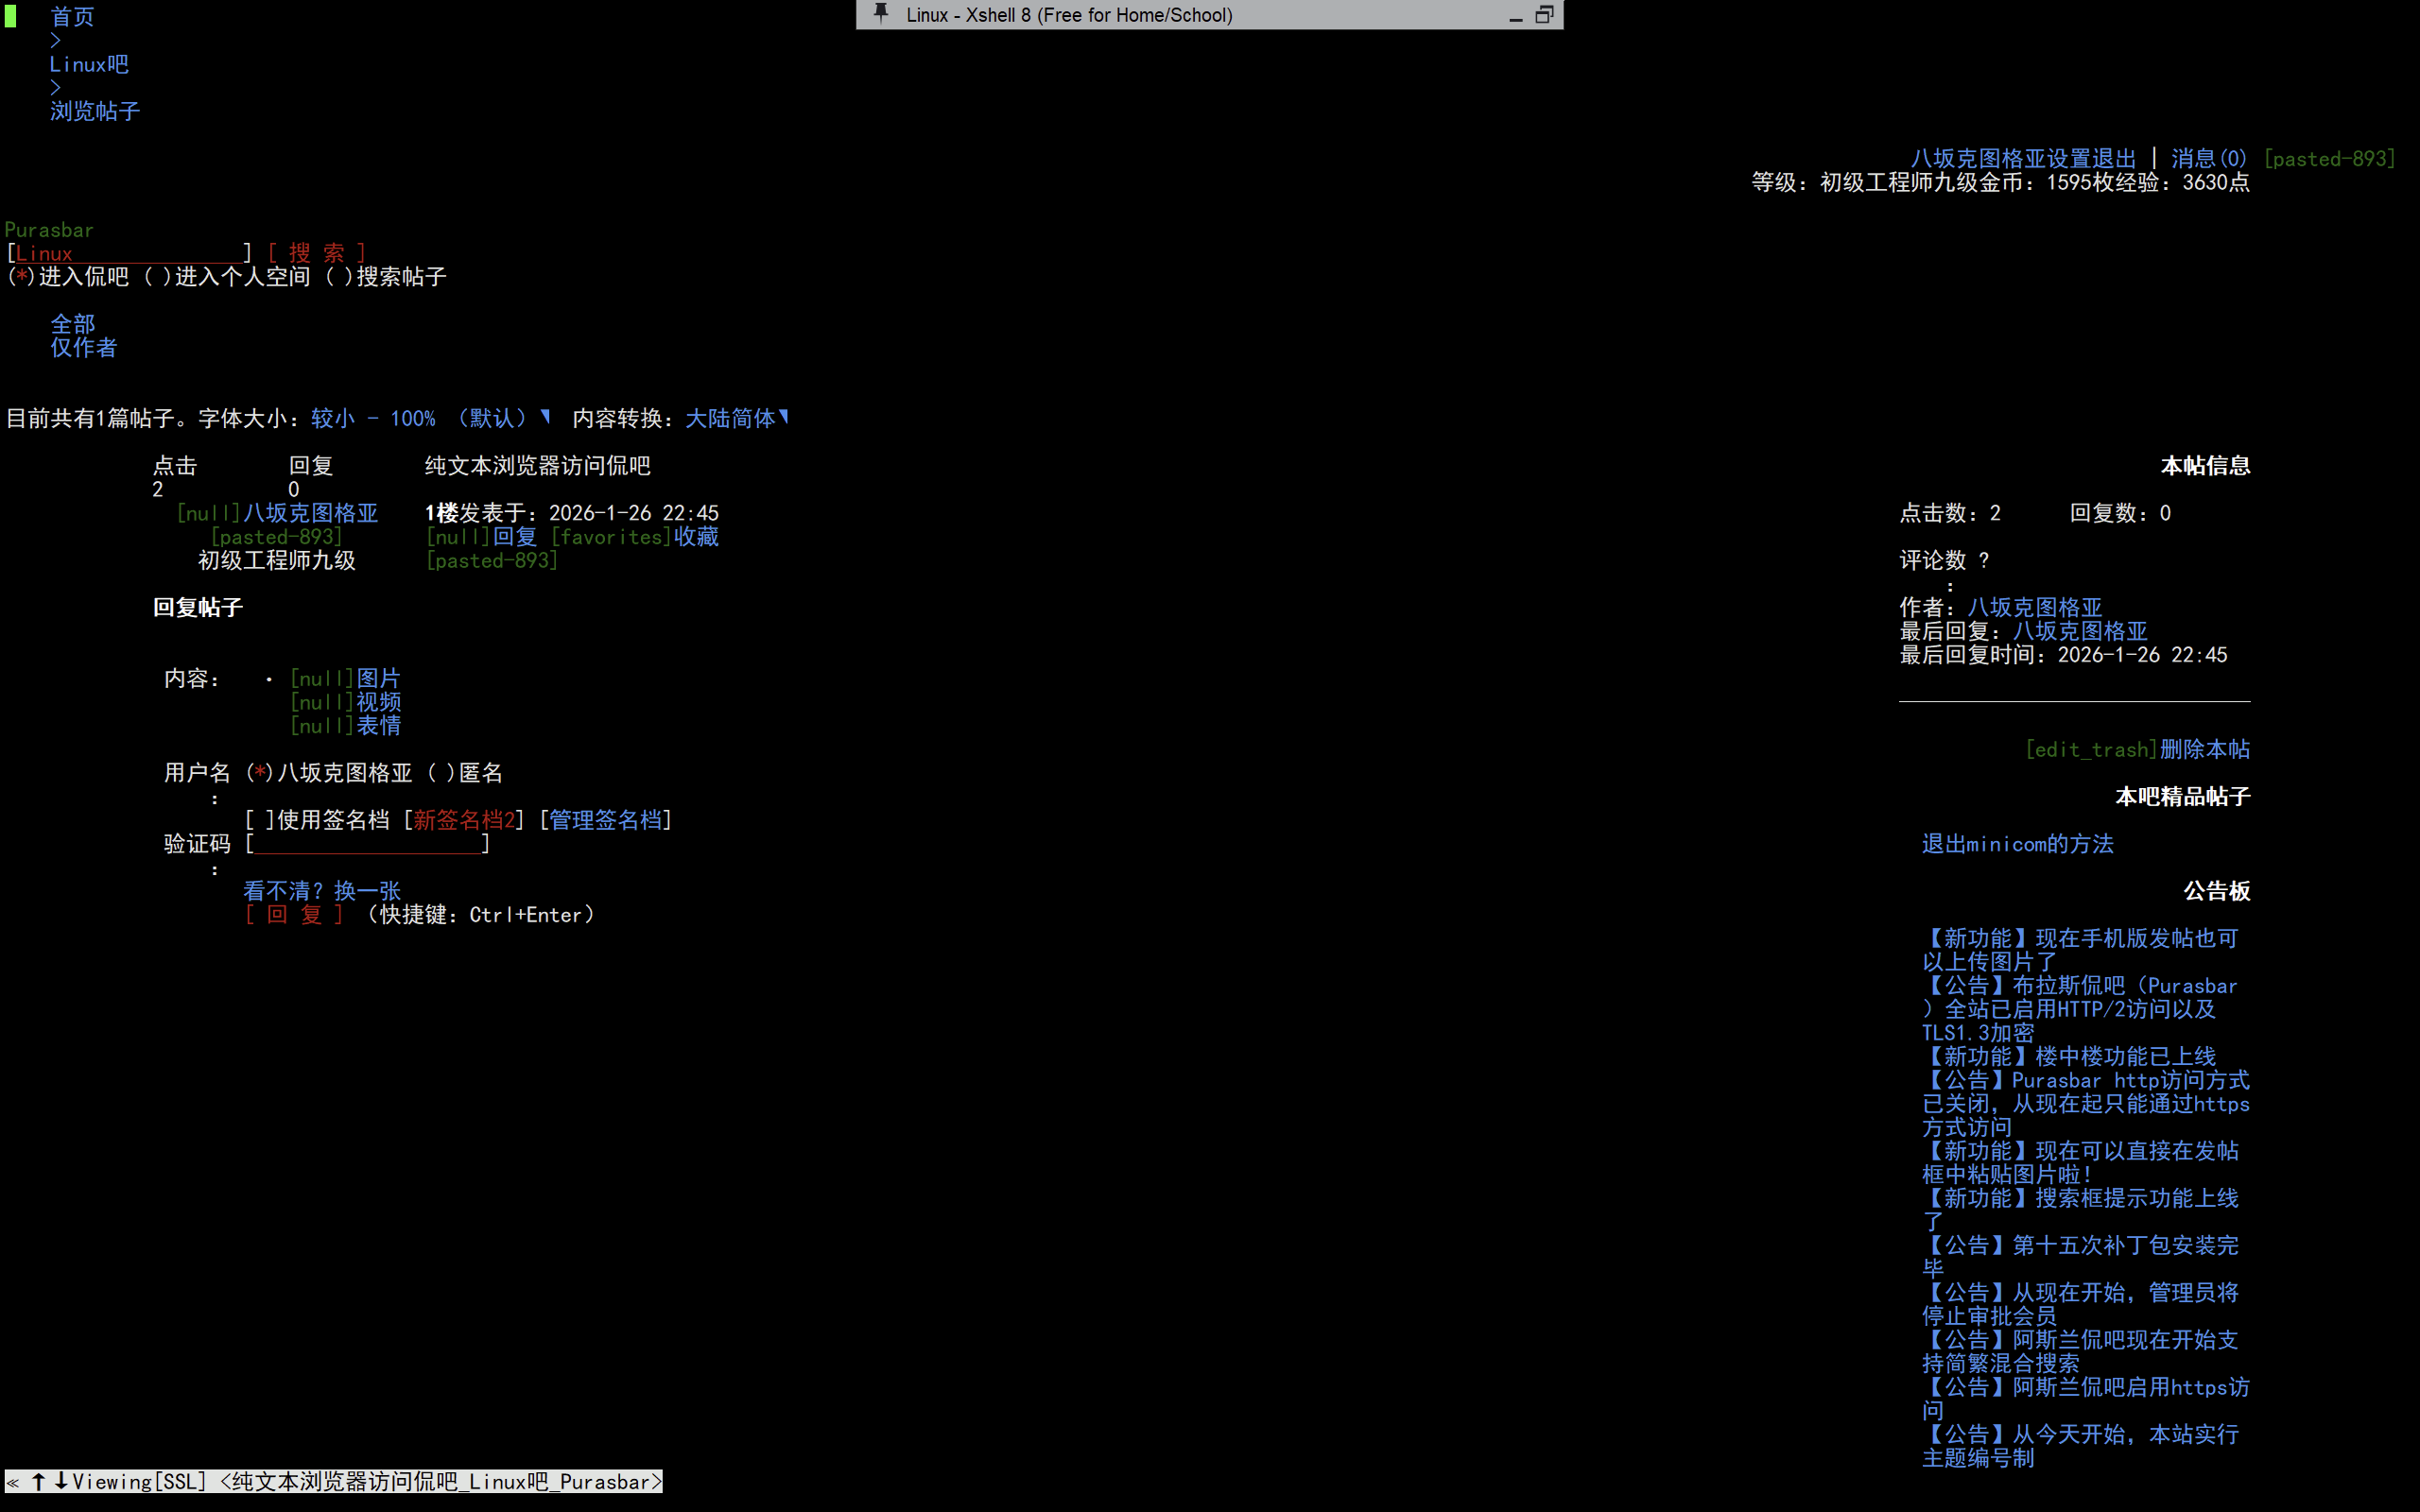Viewport: 2420px width, 1512px height.
Task: Click the 验证码 captcha input field
Action: [x=367, y=844]
